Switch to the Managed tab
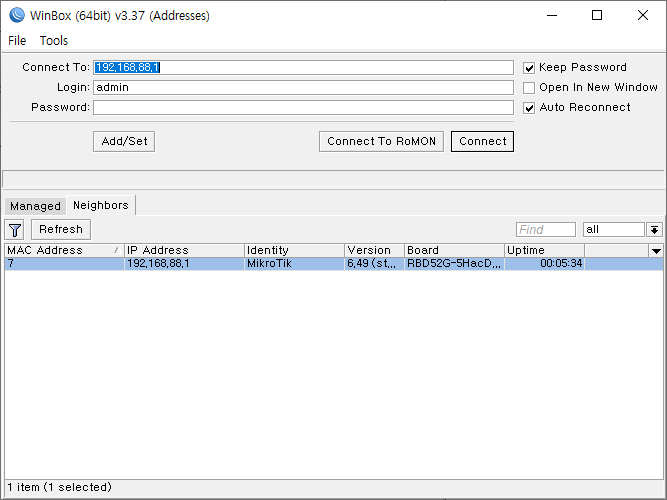The image size is (667, 500). point(35,206)
